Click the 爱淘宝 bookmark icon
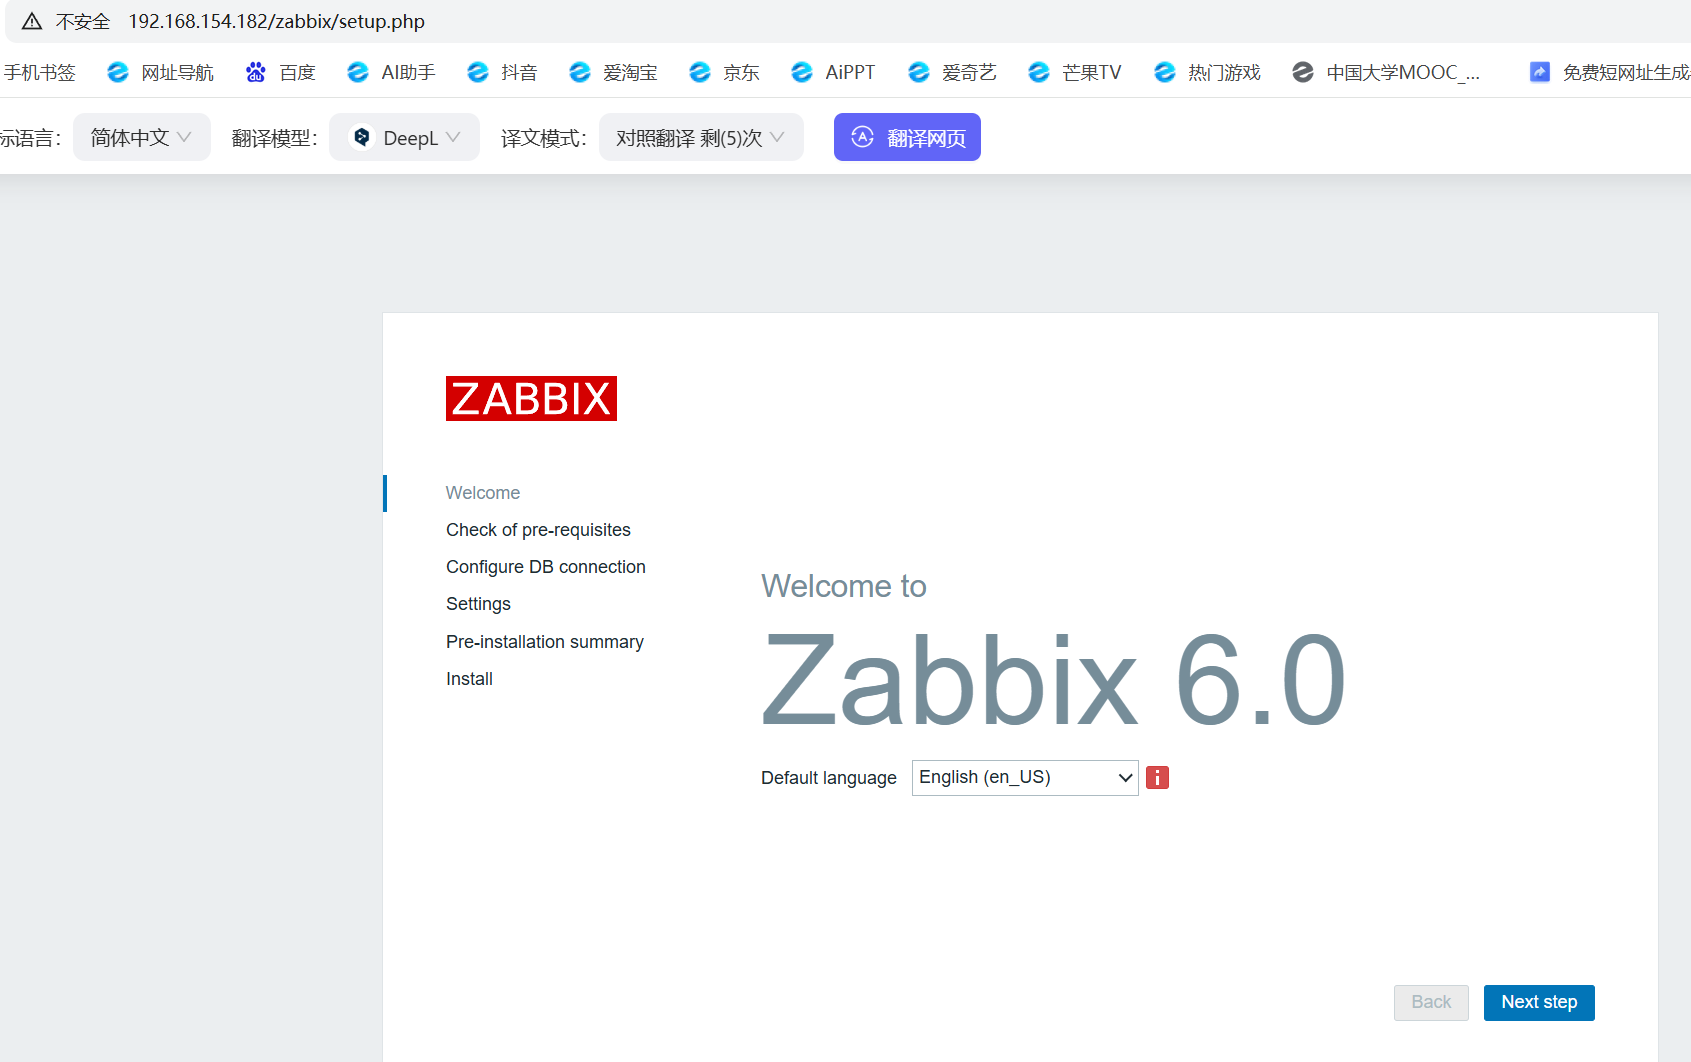The width and height of the screenshot is (1691, 1062). tap(580, 72)
